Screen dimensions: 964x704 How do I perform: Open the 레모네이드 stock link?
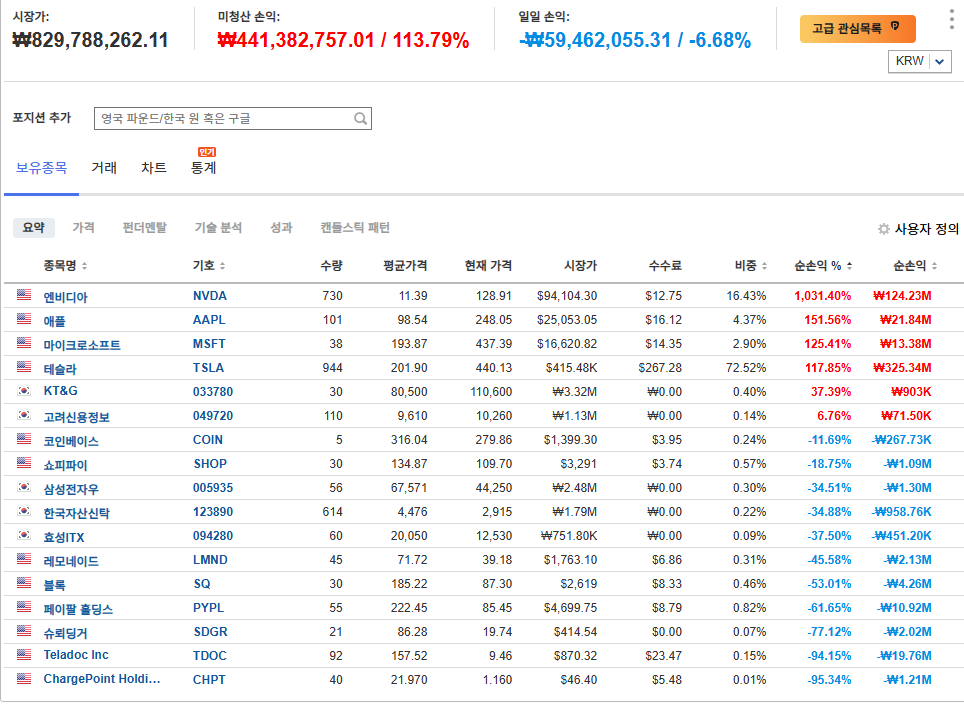coord(71,561)
